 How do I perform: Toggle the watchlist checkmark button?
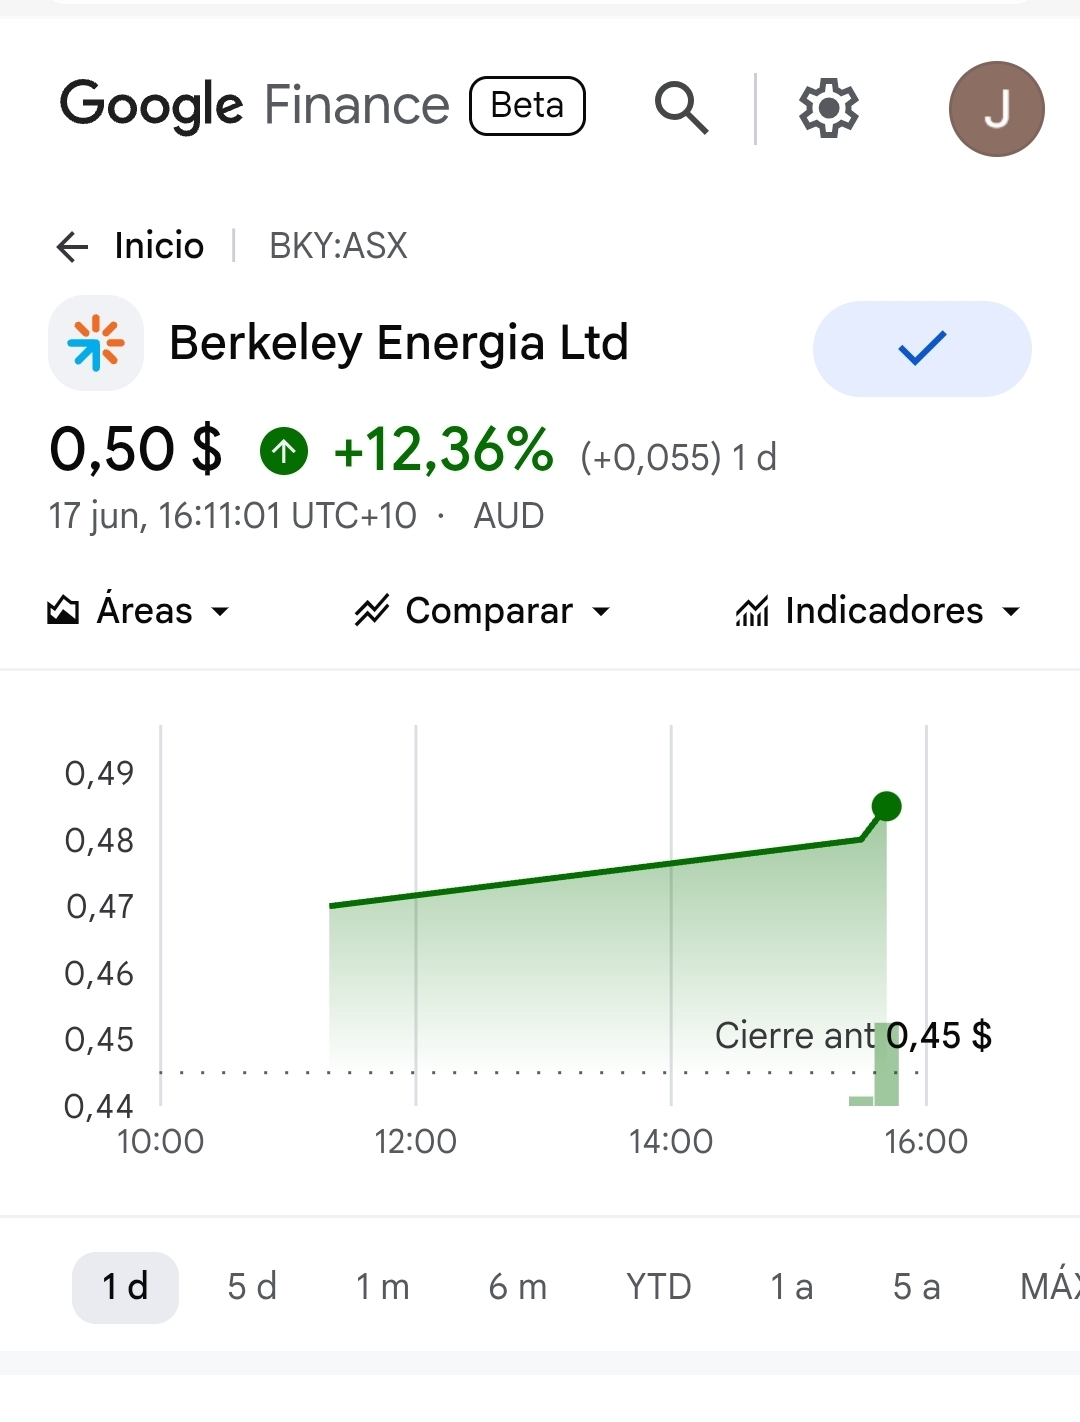tap(922, 348)
